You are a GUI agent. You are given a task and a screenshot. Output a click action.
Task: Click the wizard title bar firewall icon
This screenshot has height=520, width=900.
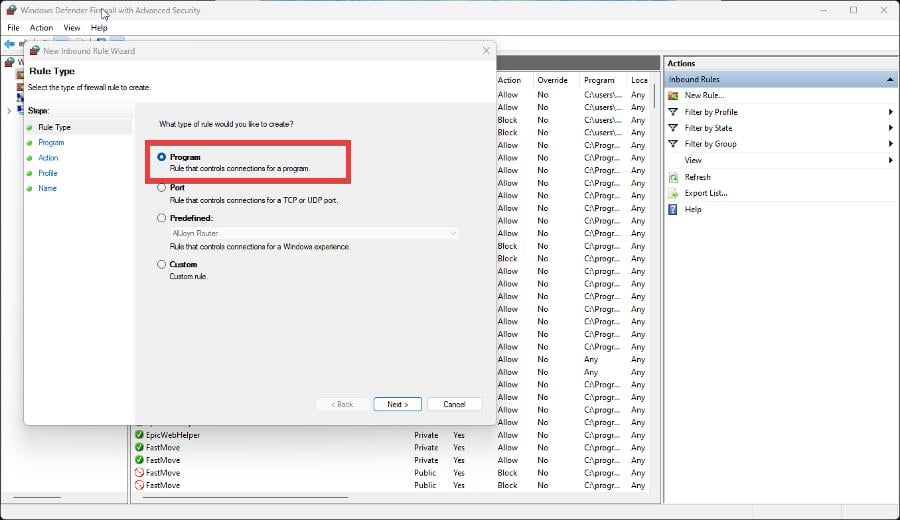pyautogui.click(x=34, y=51)
